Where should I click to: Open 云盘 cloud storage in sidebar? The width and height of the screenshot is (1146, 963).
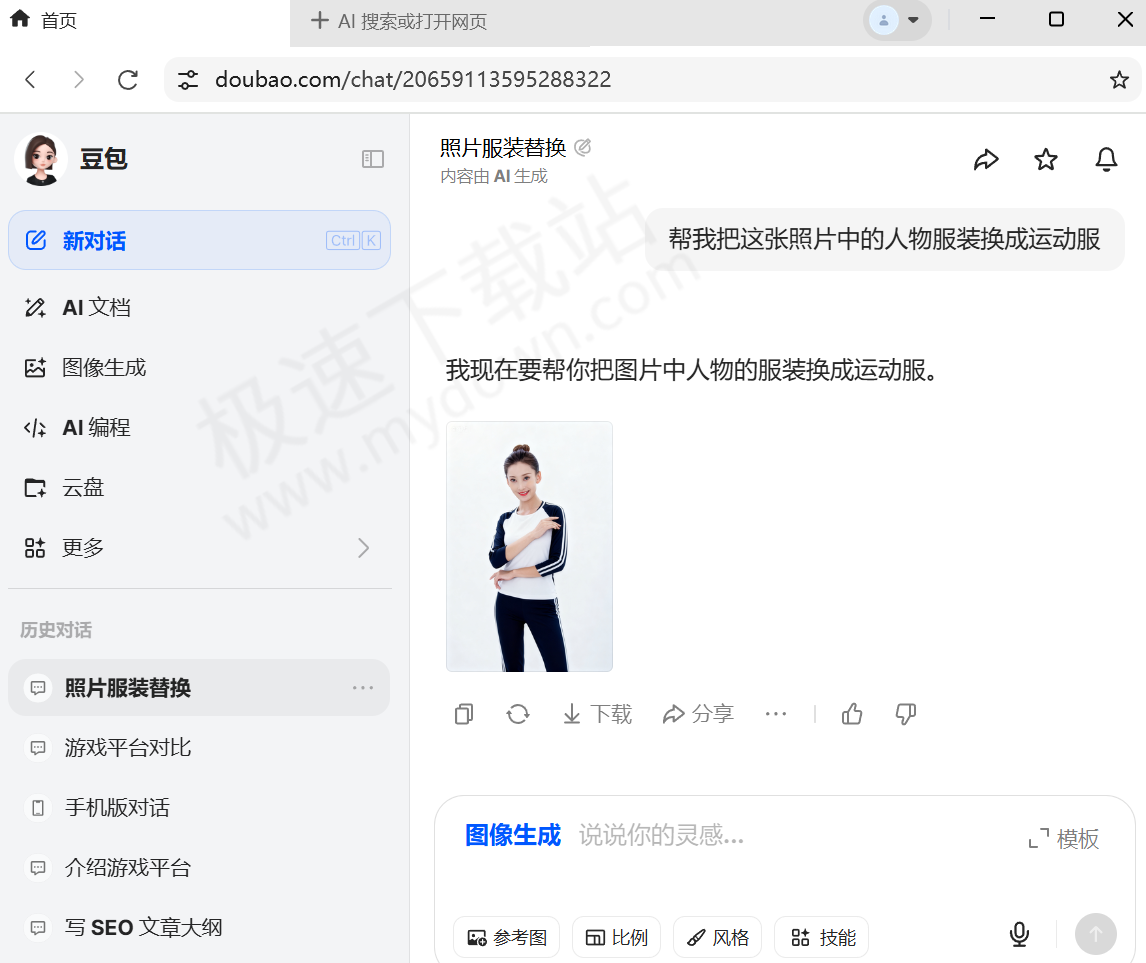point(83,487)
